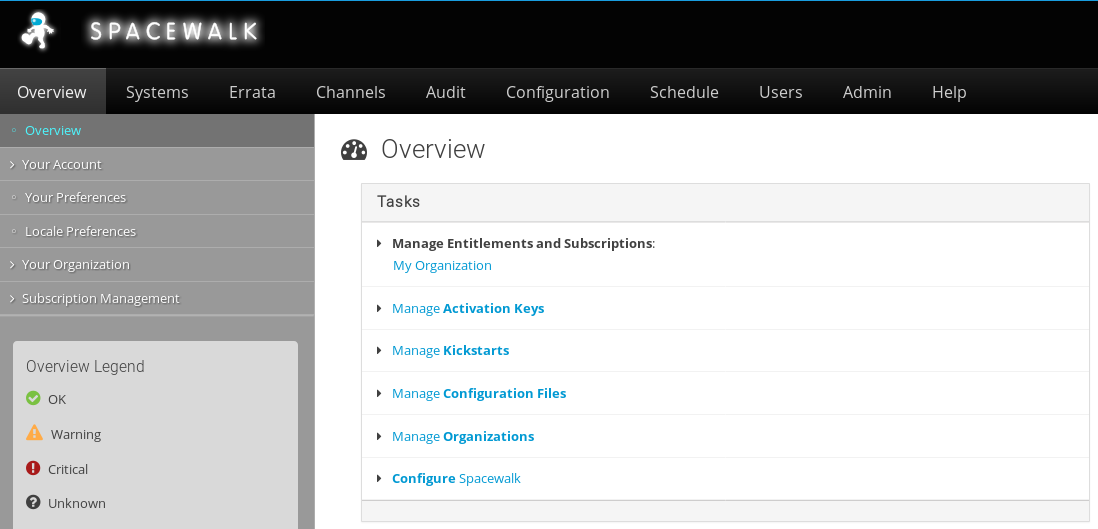Open the Errata menu tab
Image resolution: width=1098 pixels, height=529 pixels.
(x=252, y=92)
